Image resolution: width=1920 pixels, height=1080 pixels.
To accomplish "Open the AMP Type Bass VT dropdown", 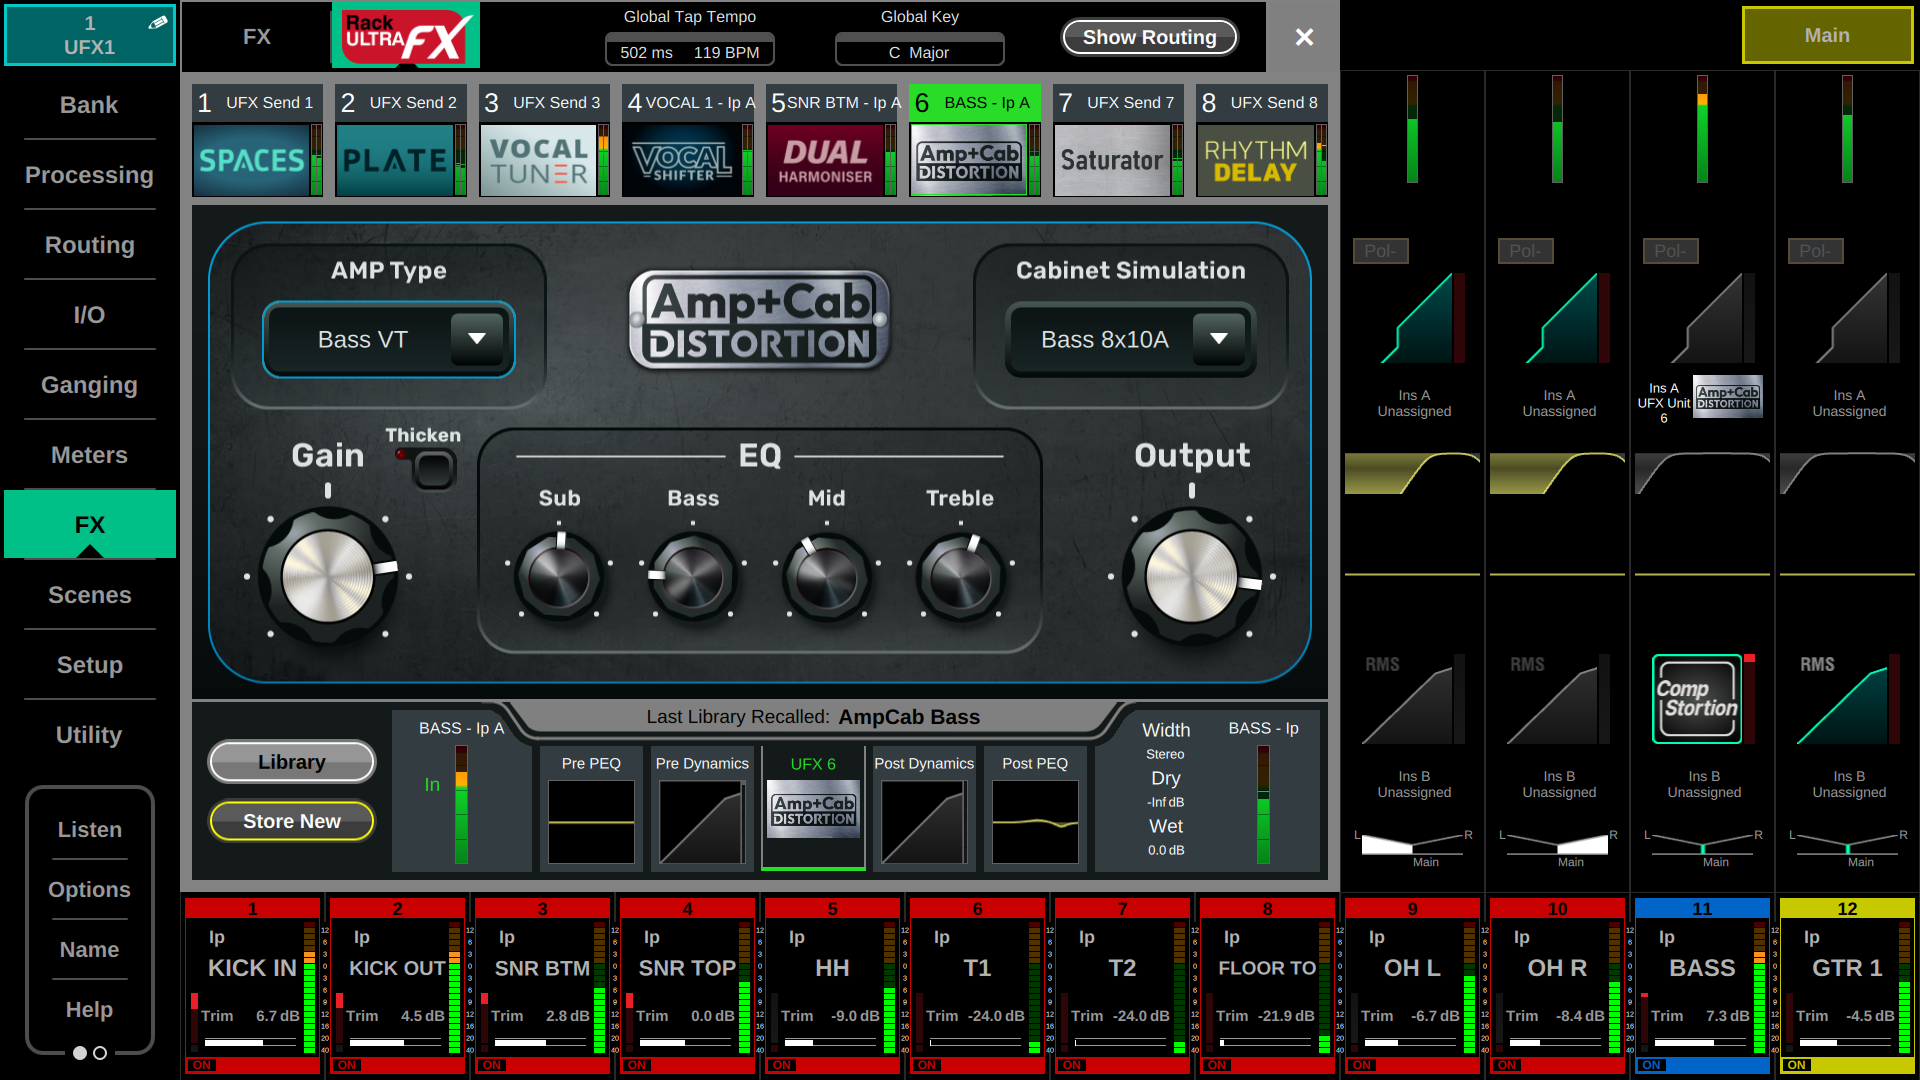I will pos(389,340).
